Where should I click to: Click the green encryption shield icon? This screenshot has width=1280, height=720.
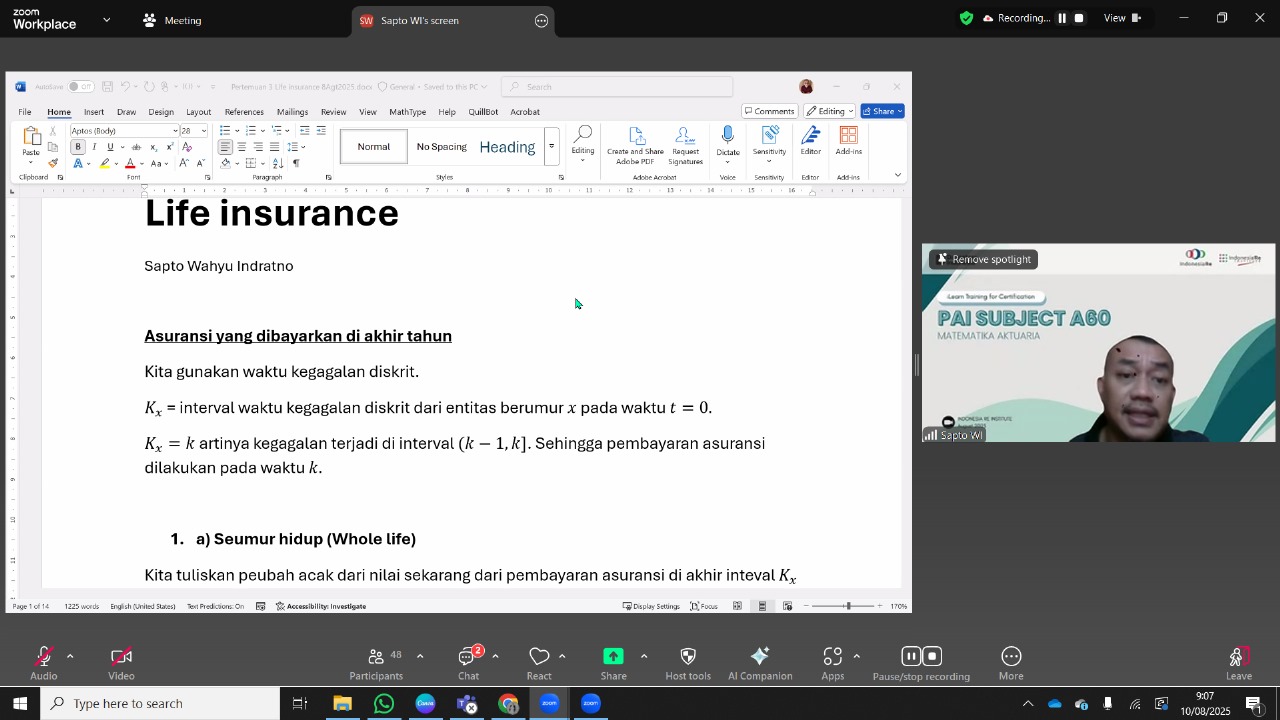tap(966, 18)
